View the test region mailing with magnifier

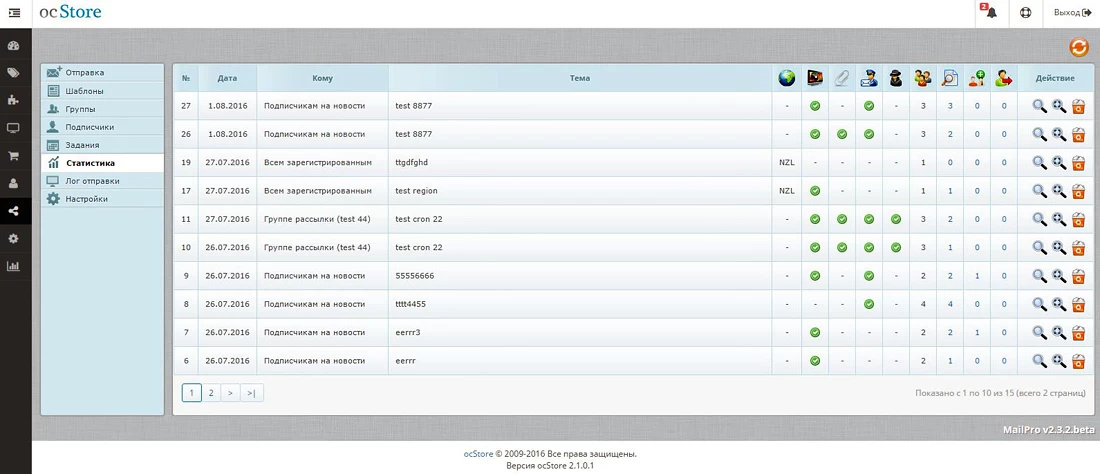(x=1040, y=191)
